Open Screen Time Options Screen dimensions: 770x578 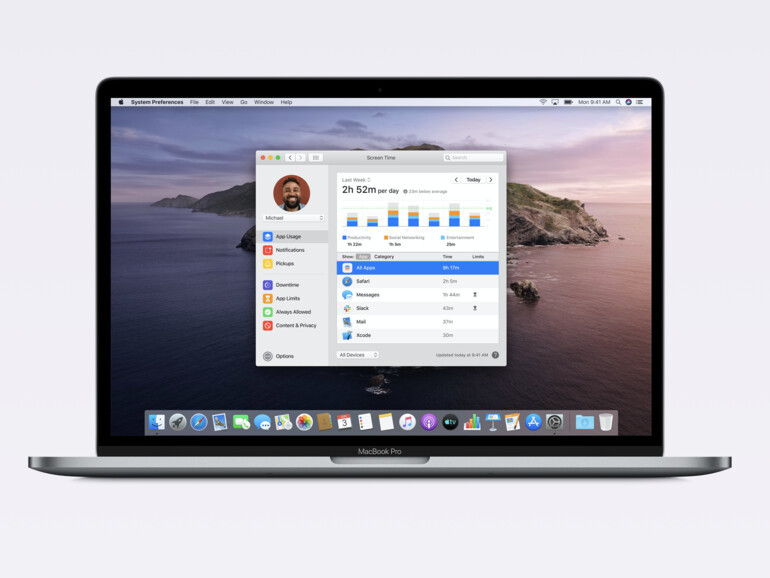[278, 356]
